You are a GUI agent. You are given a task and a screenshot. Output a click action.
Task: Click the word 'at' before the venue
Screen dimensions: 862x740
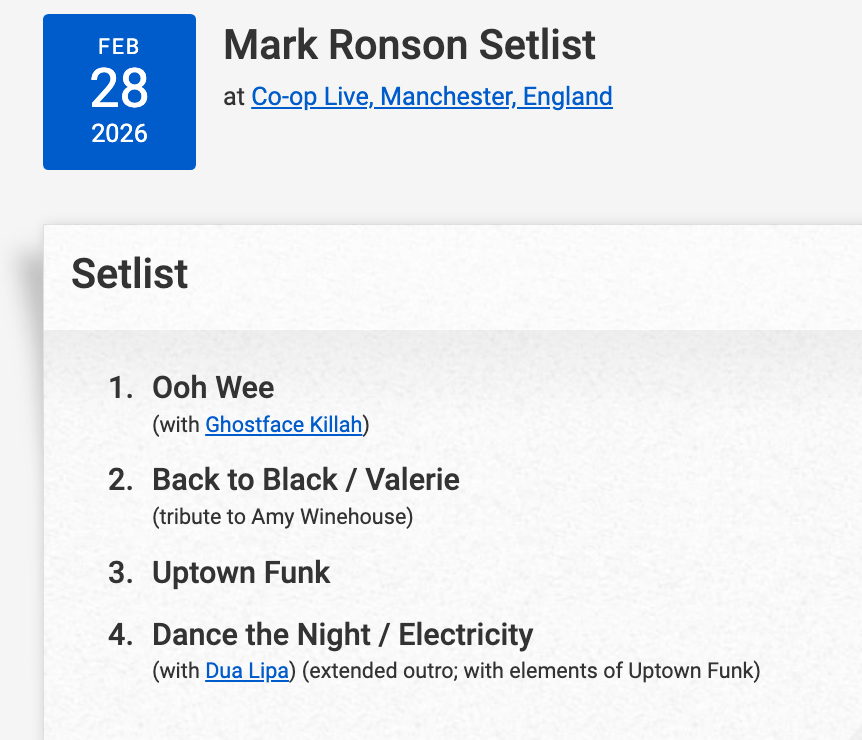tap(234, 97)
